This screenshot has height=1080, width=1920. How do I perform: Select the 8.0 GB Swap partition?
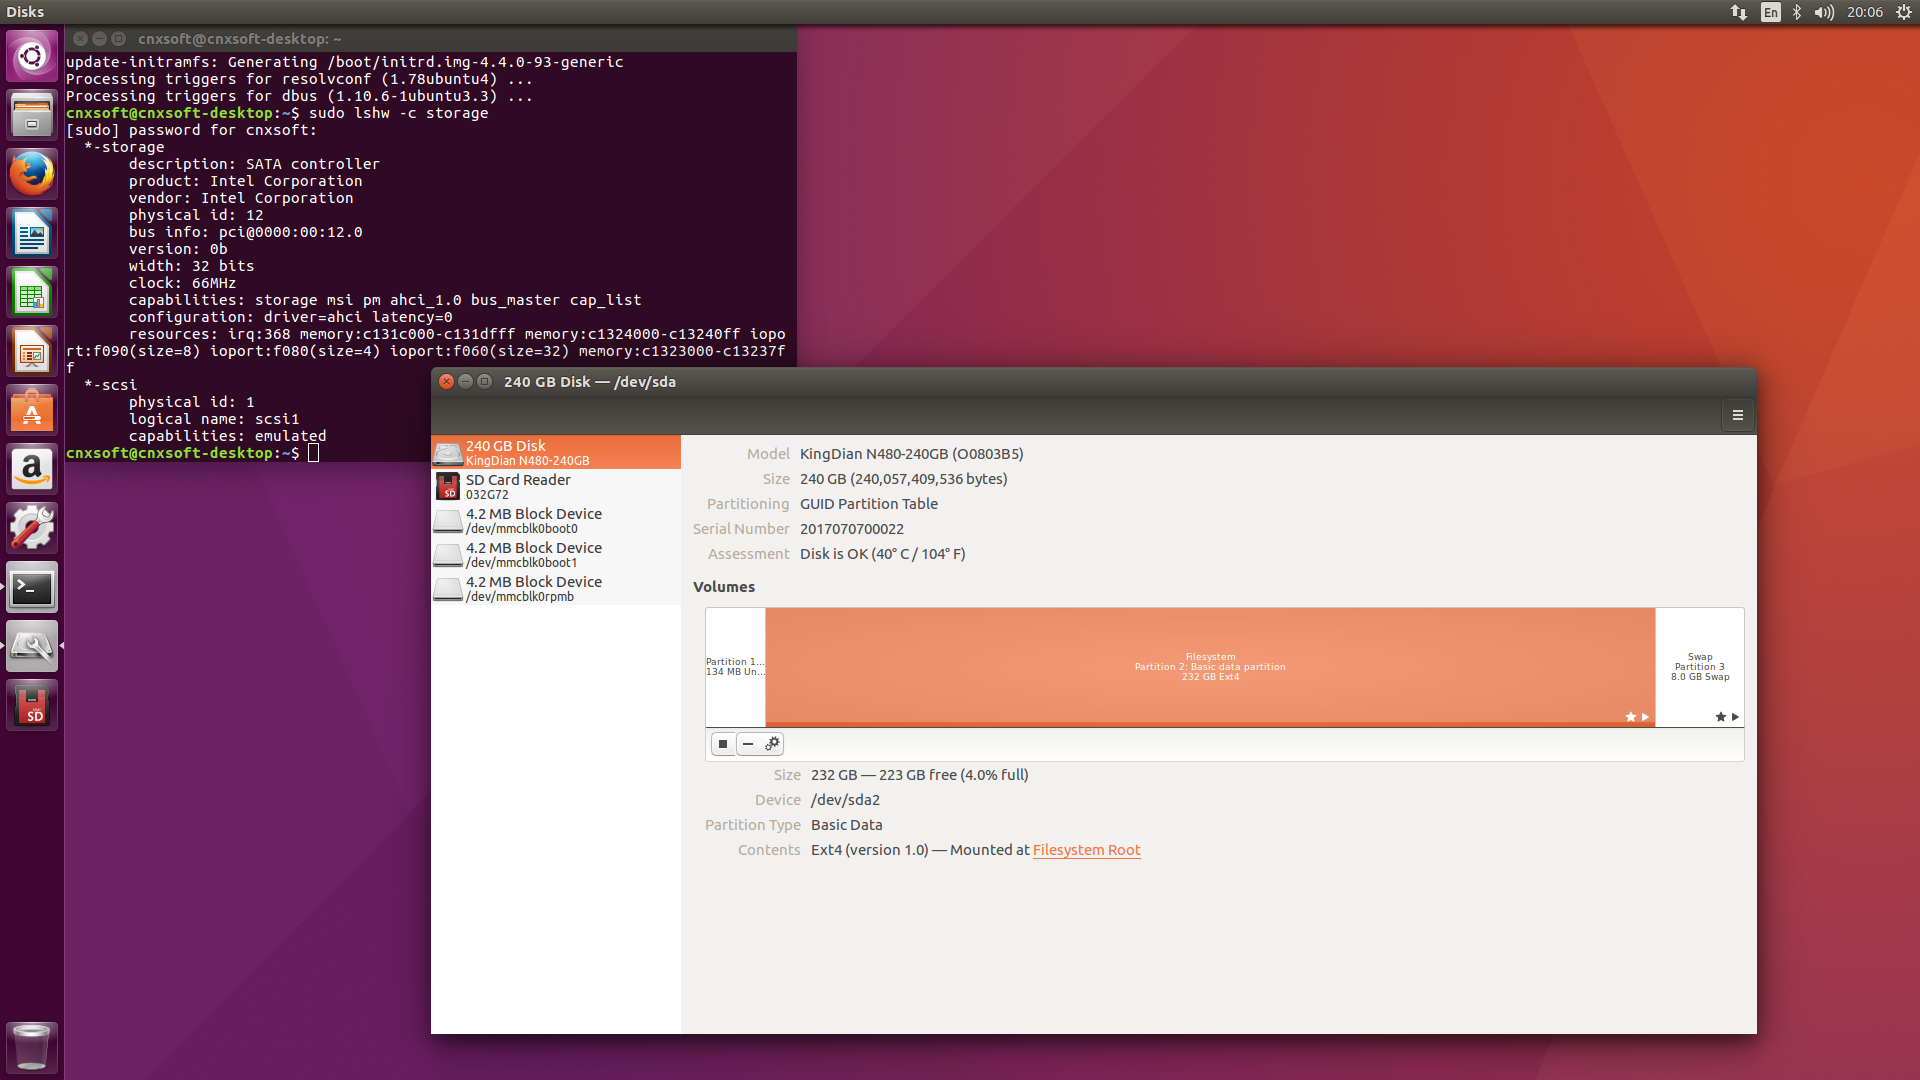point(1700,667)
